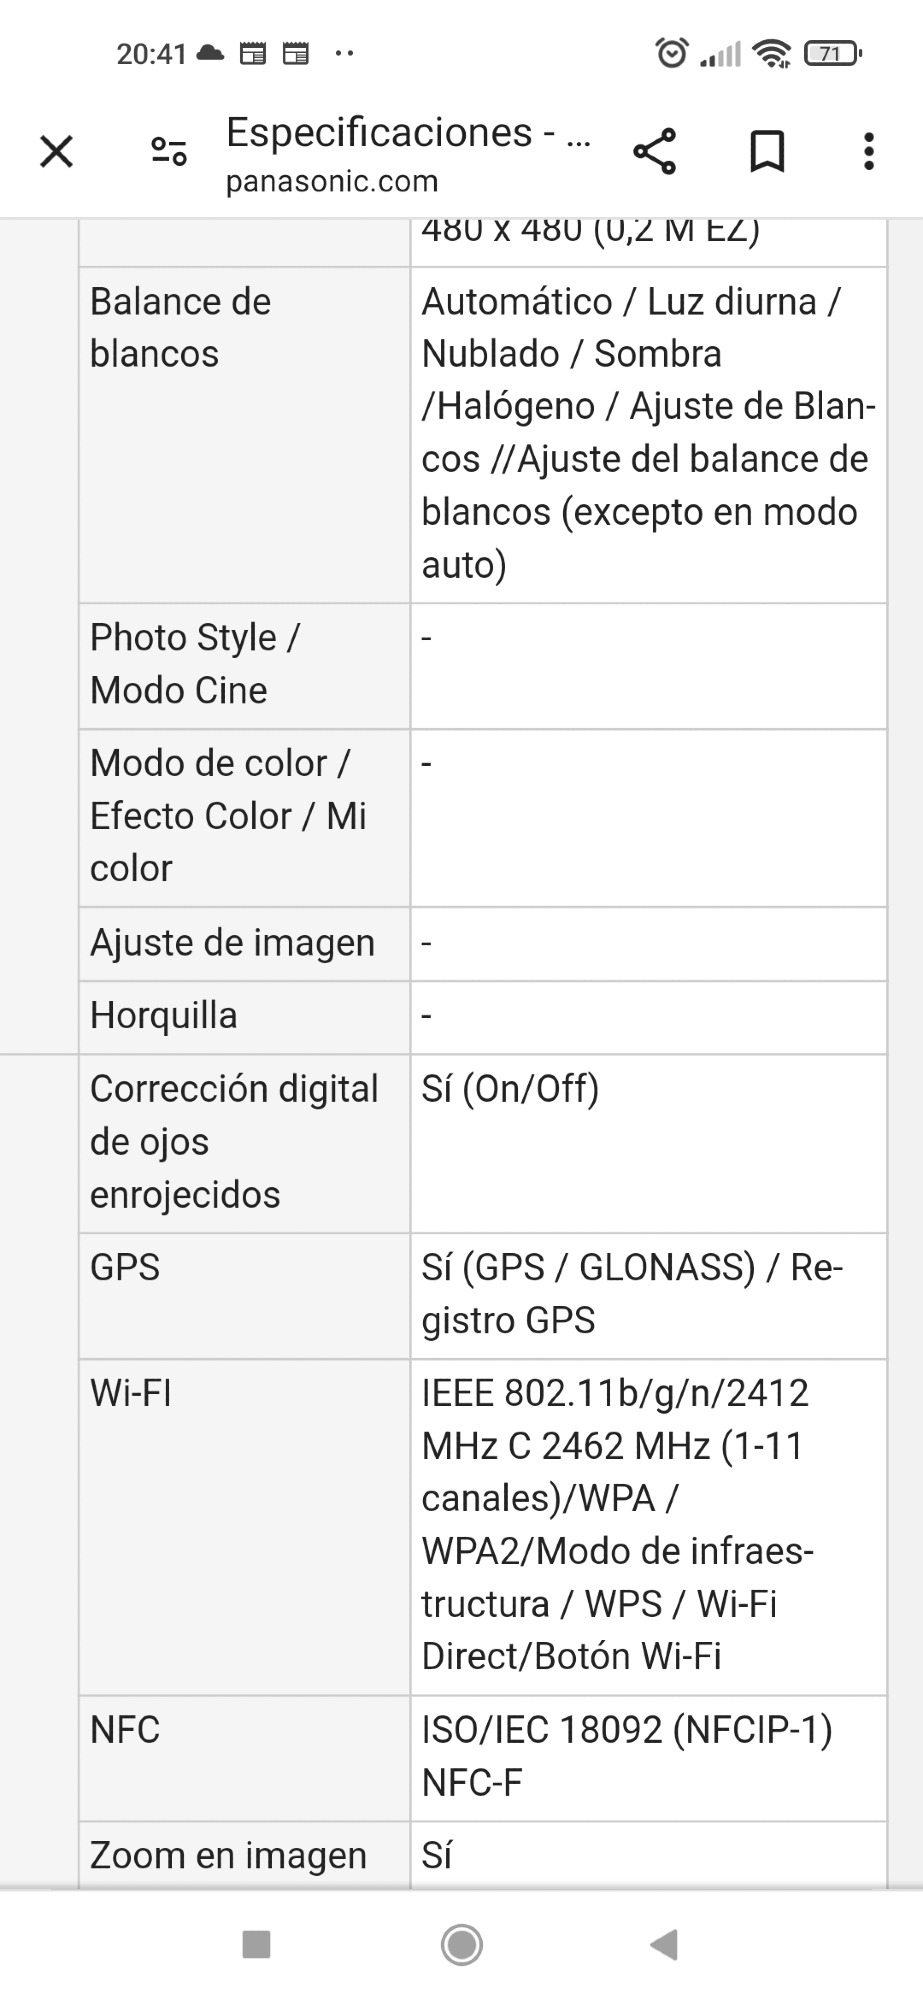Image resolution: width=923 pixels, height=2000 pixels.
Task: Tap the GPS row label
Action: pyautogui.click(x=125, y=1267)
